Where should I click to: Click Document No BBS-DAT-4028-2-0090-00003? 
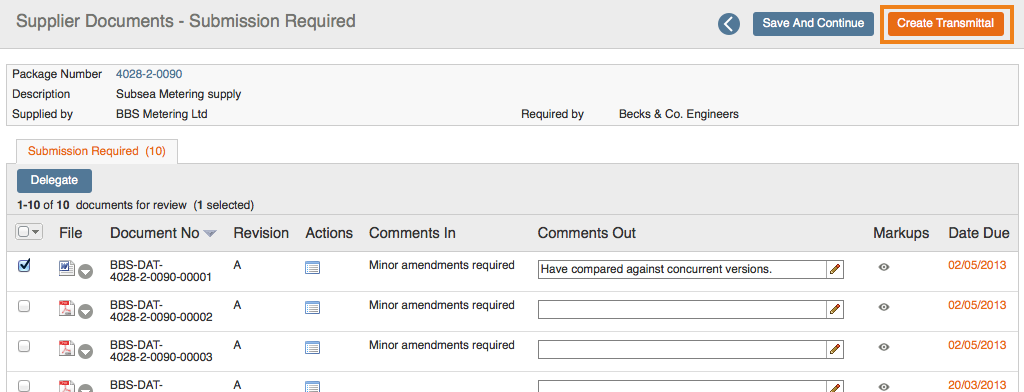pos(161,351)
